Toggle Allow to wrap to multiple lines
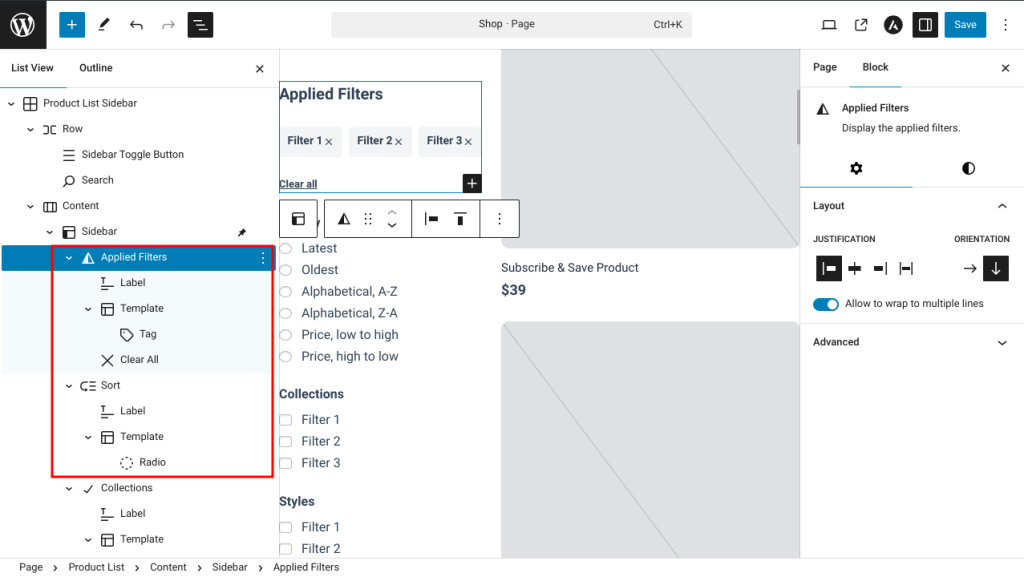The image size is (1024, 577). (x=826, y=304)
